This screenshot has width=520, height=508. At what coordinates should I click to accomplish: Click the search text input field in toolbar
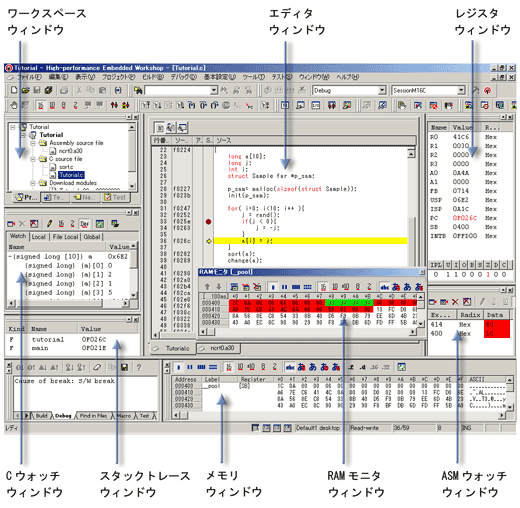coord(178,90)
